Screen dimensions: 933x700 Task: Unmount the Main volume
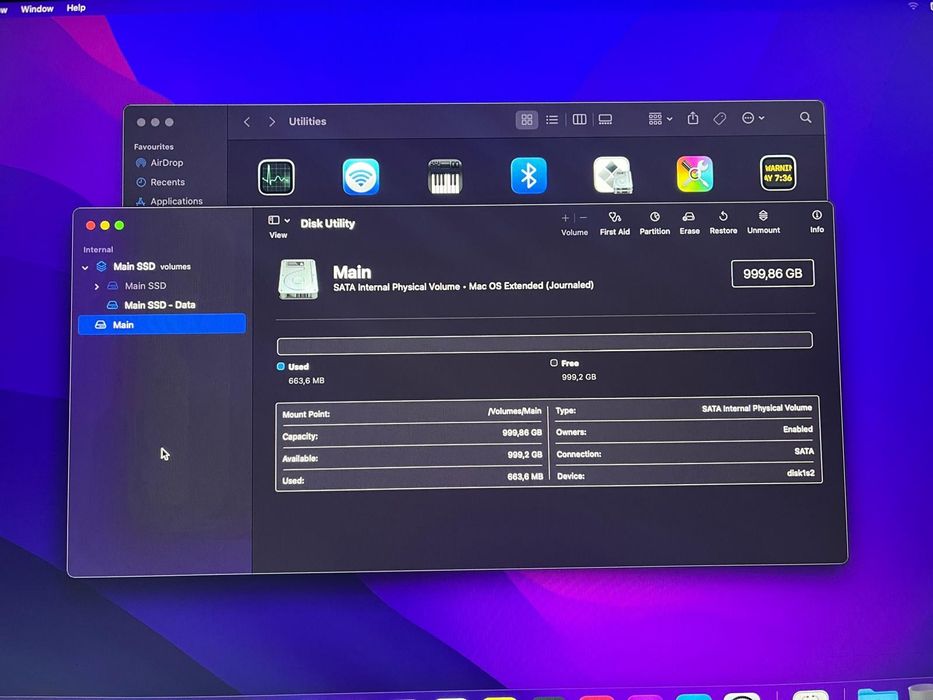[763, 221]
